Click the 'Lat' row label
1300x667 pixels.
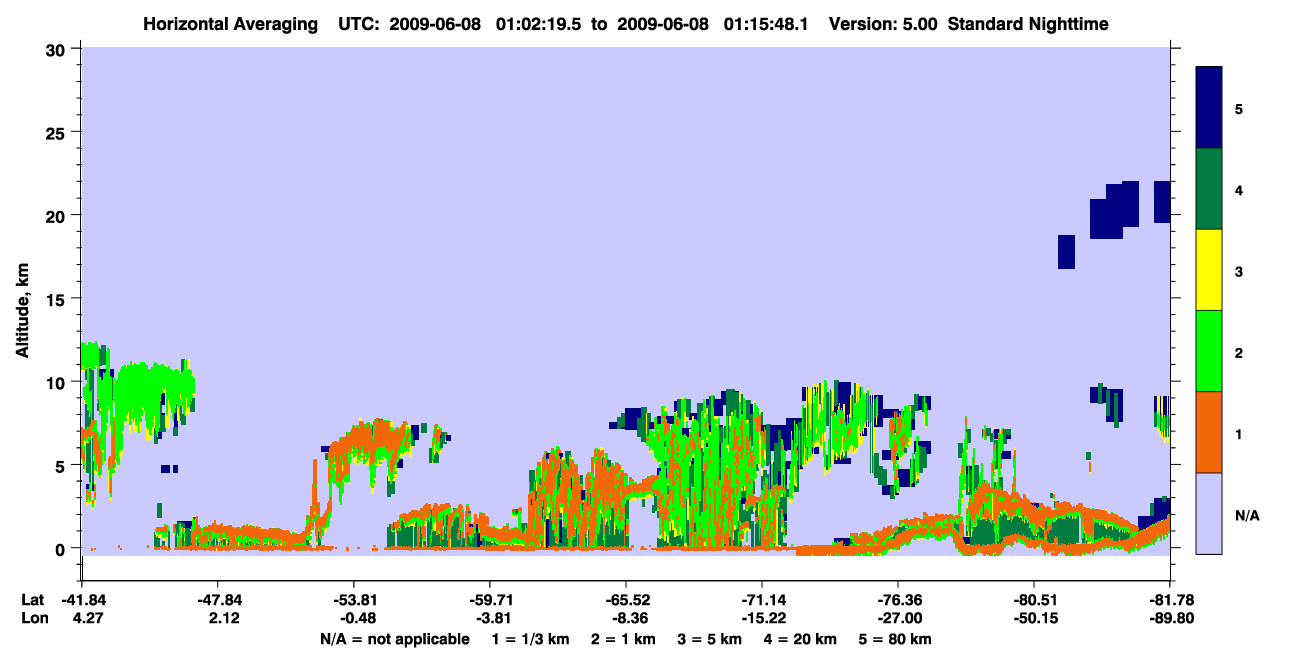point(33,600)
